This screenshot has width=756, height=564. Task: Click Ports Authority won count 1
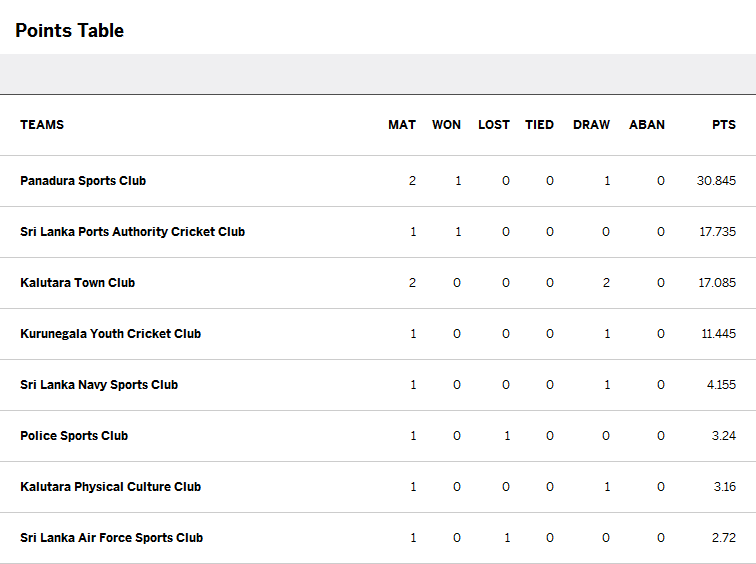pos(458,232)
